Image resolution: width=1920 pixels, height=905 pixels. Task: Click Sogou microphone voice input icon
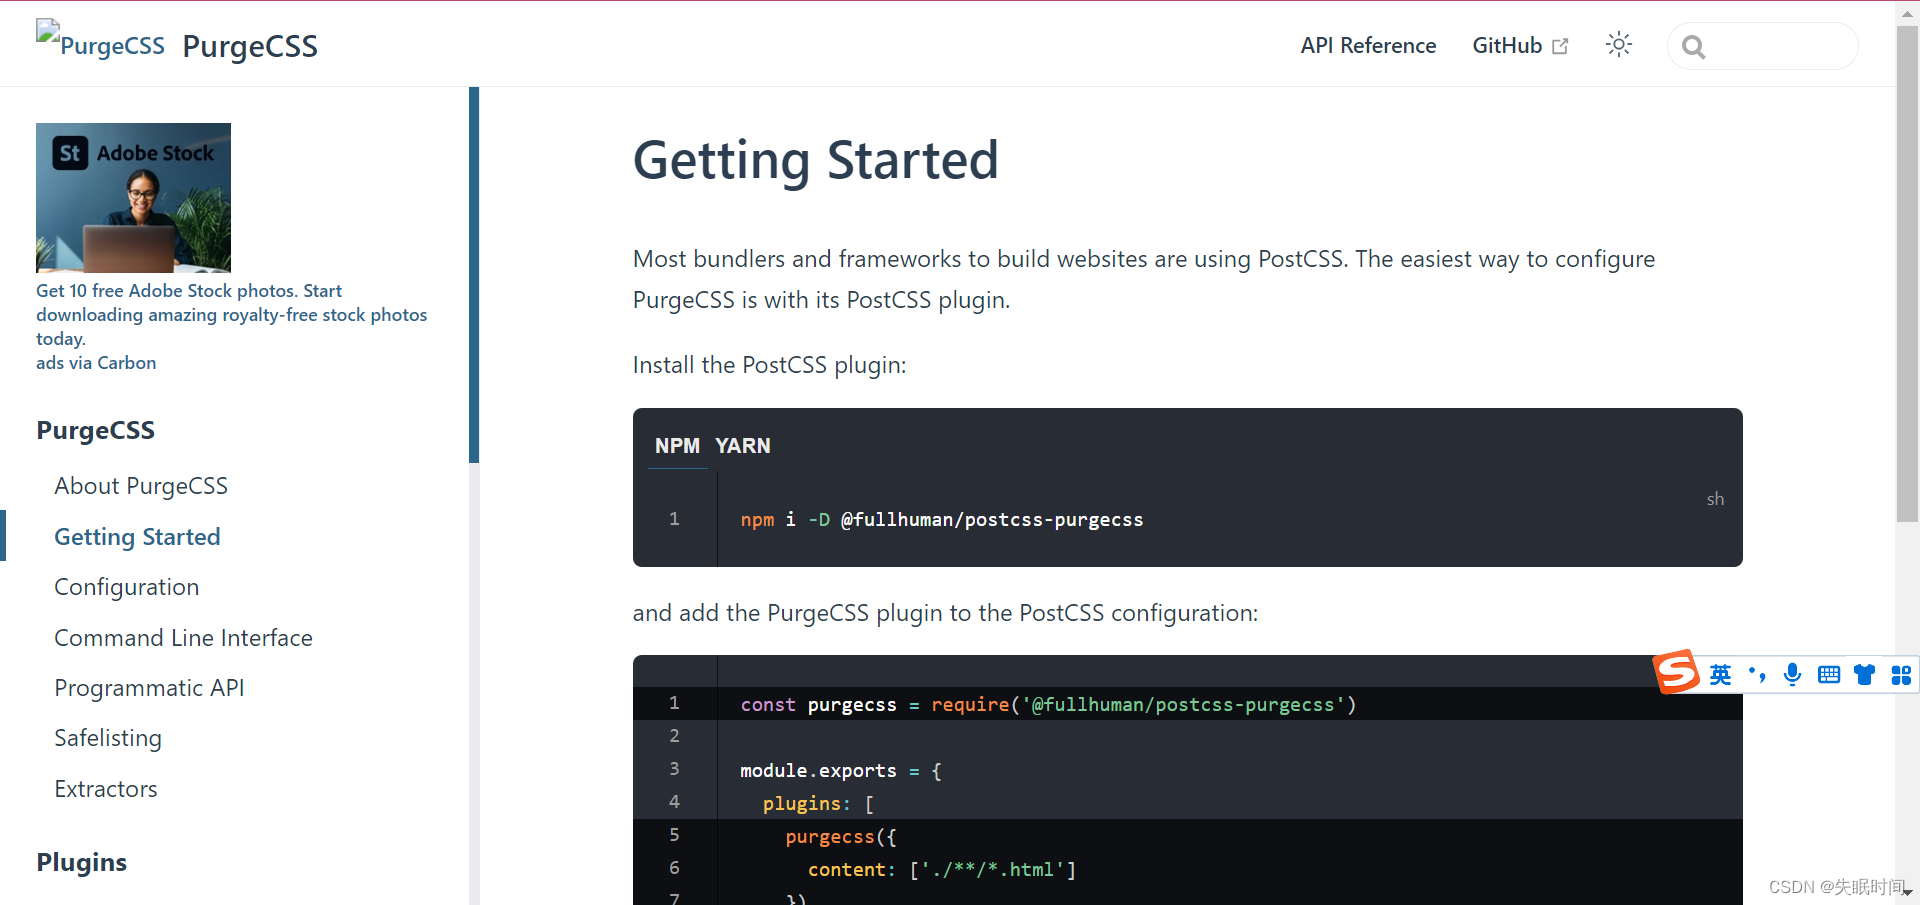click(x=1792, y=675)
